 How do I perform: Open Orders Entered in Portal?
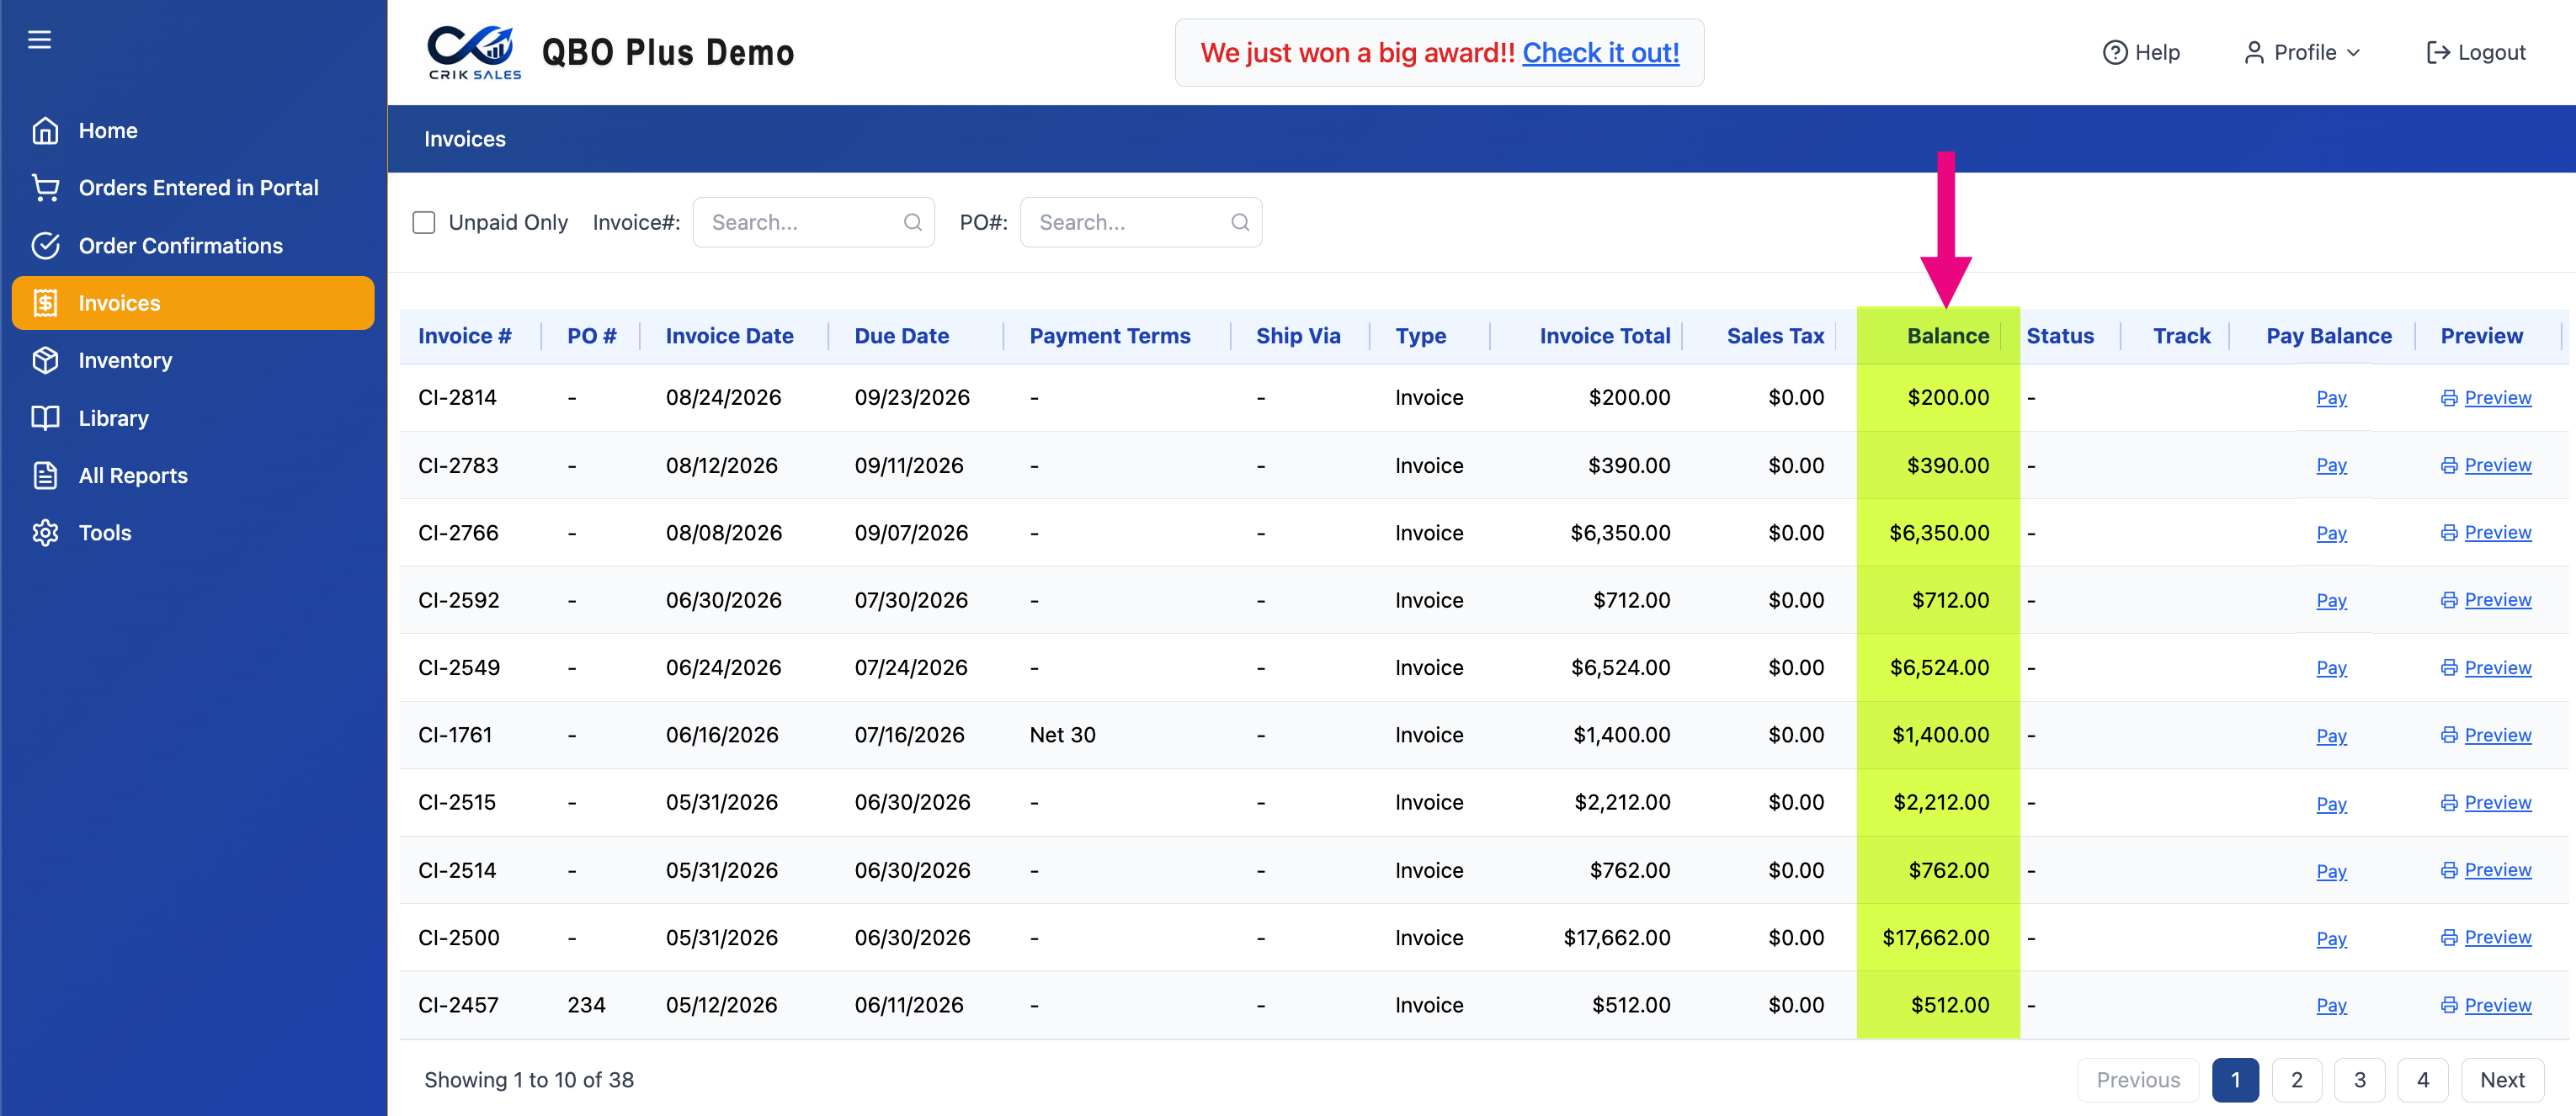pos(193,188)
